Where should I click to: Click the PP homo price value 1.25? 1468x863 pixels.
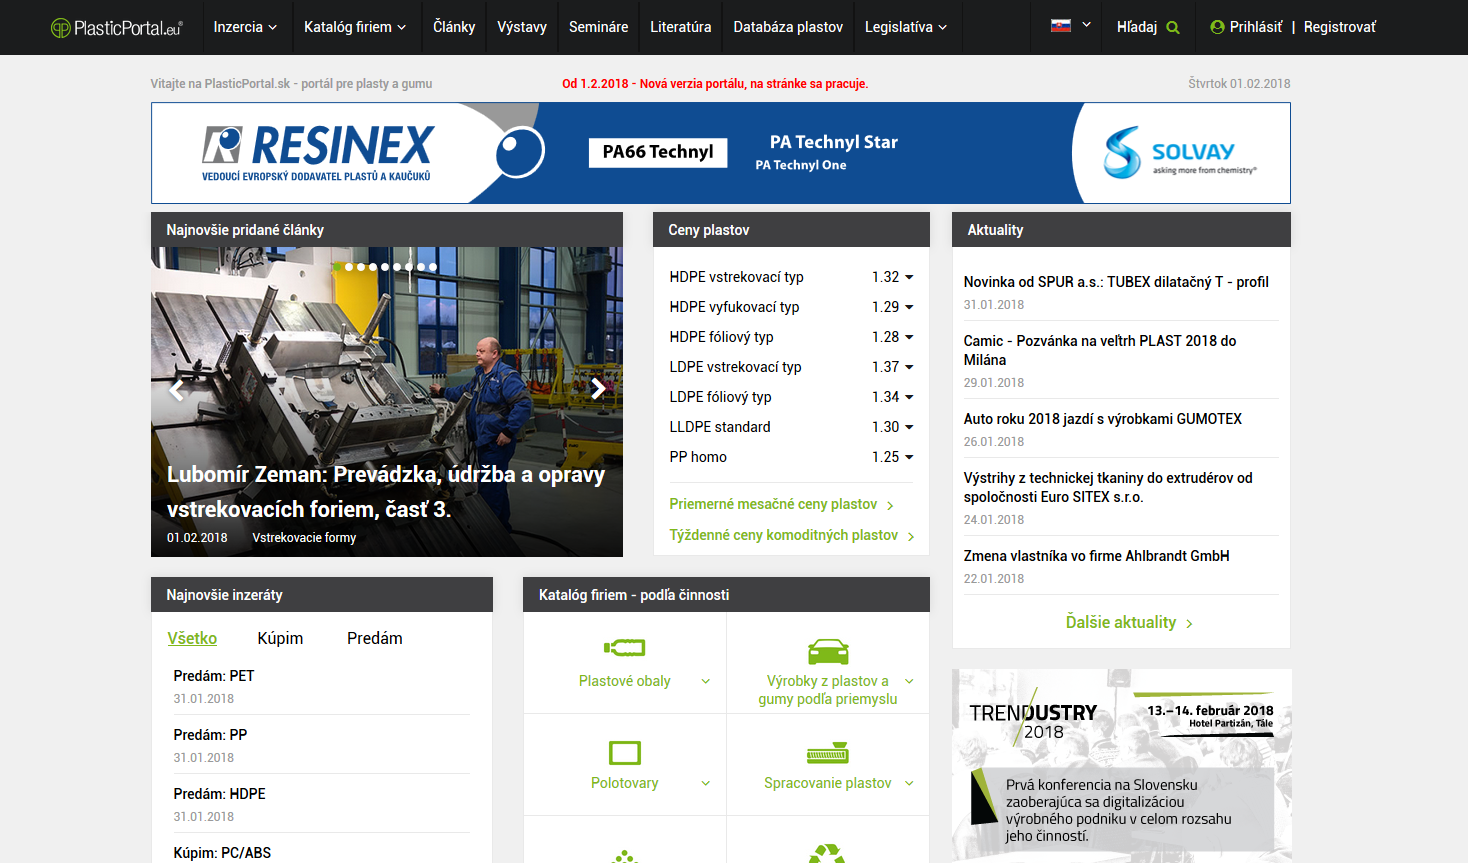[885, 457]
